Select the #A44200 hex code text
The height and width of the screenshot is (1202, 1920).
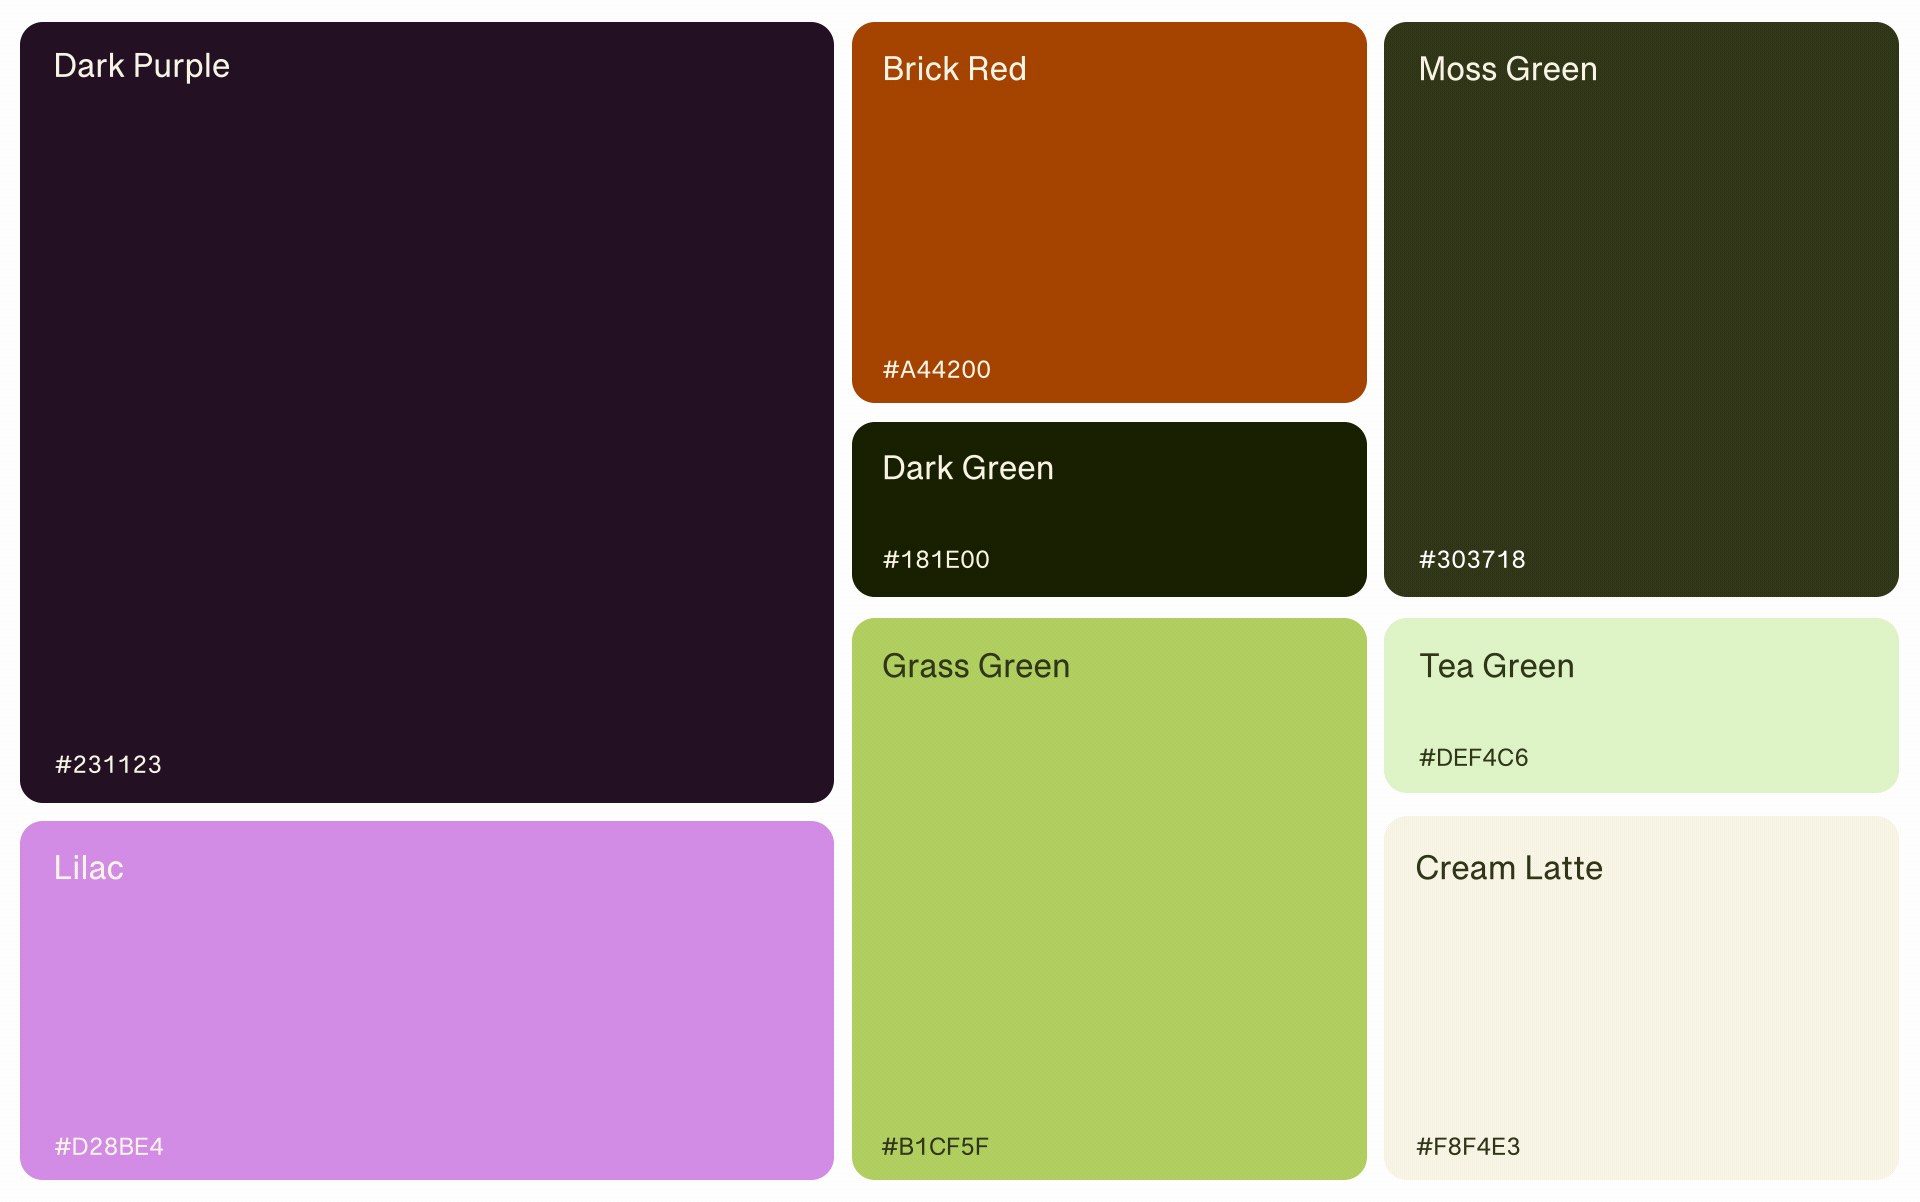936,370
